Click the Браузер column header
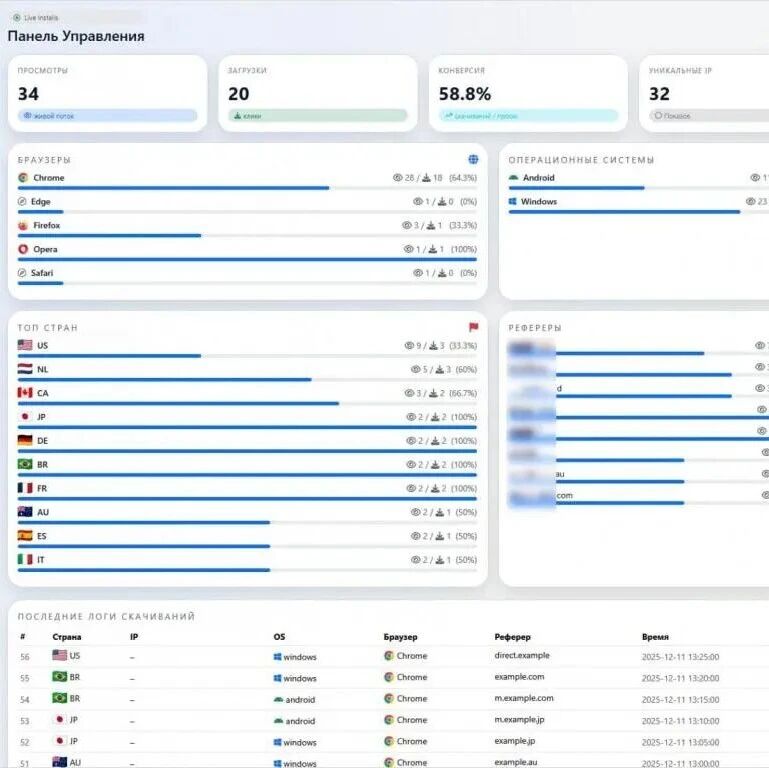The image size is (769, 768). [400, 637]
